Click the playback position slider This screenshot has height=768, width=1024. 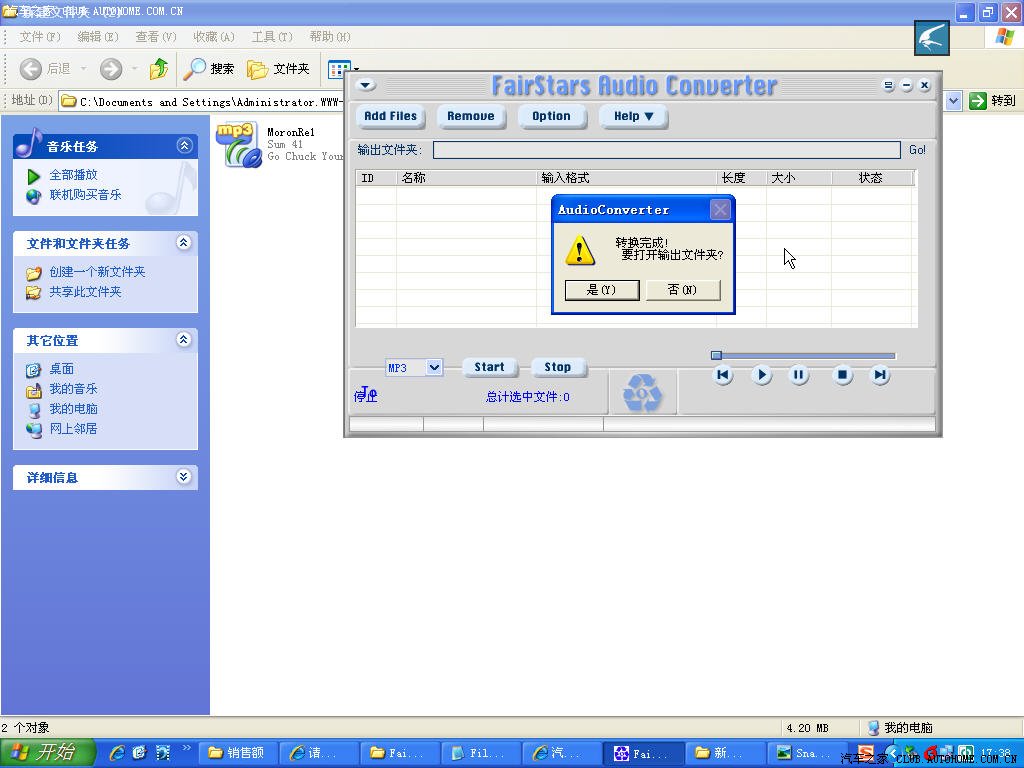[x=805, y=356]
